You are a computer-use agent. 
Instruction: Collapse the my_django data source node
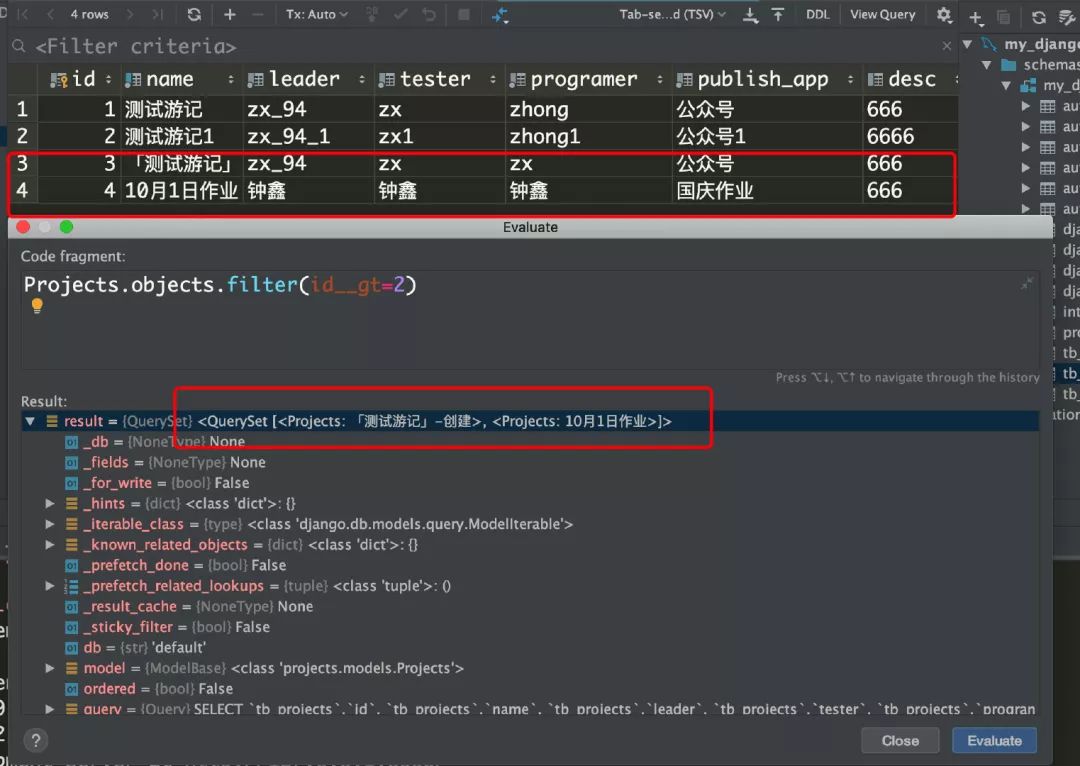967,44
